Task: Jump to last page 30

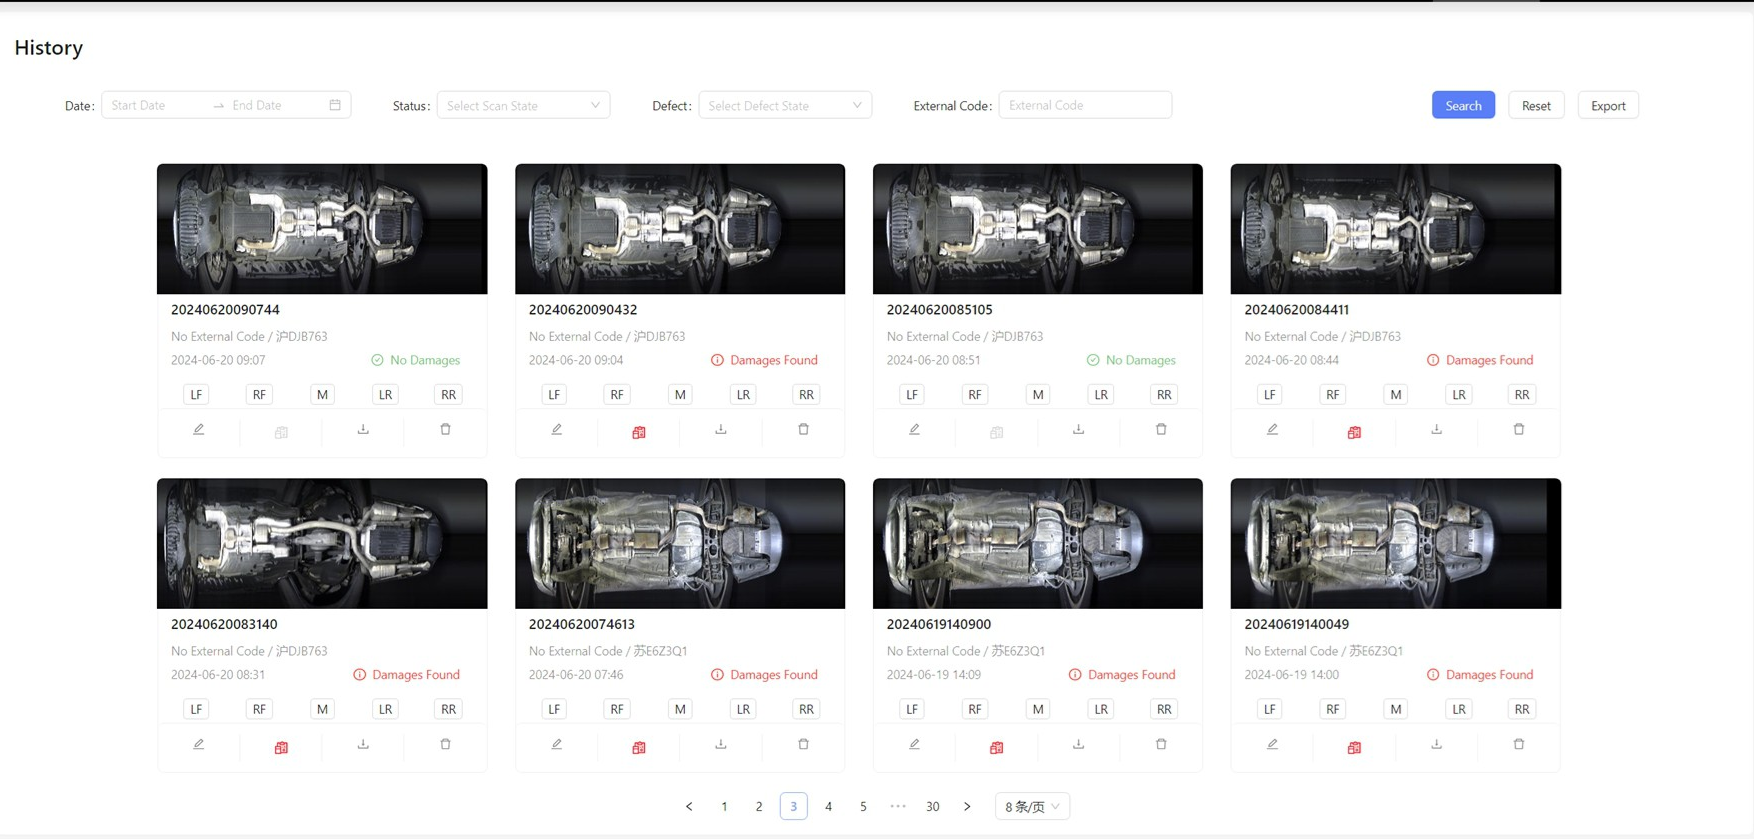Action: pos(932,806)
